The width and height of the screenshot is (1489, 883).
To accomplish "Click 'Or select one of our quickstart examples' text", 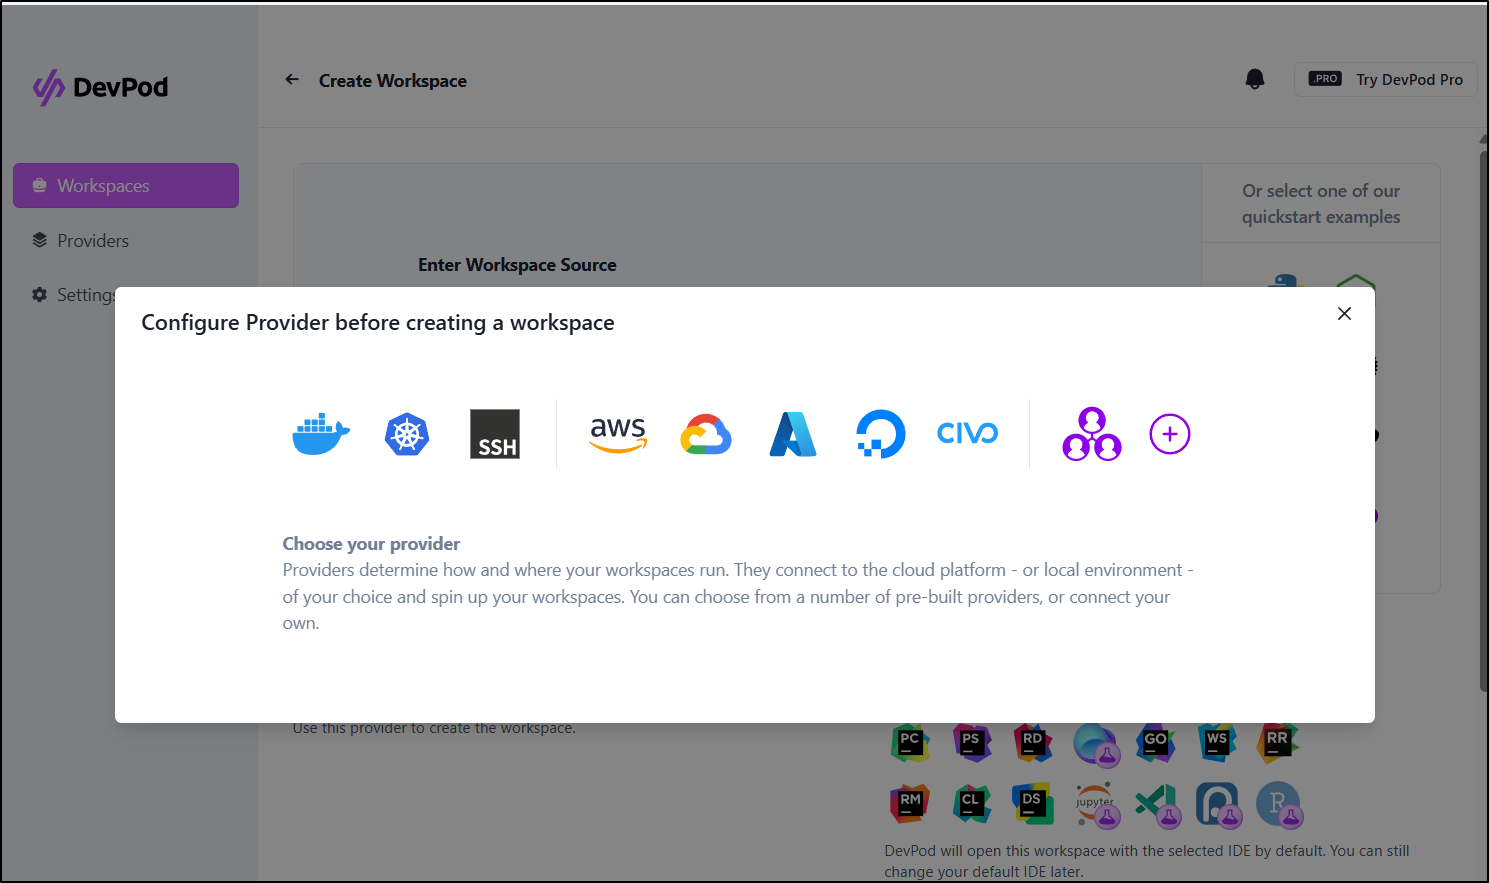I will tap(1321, 204).
